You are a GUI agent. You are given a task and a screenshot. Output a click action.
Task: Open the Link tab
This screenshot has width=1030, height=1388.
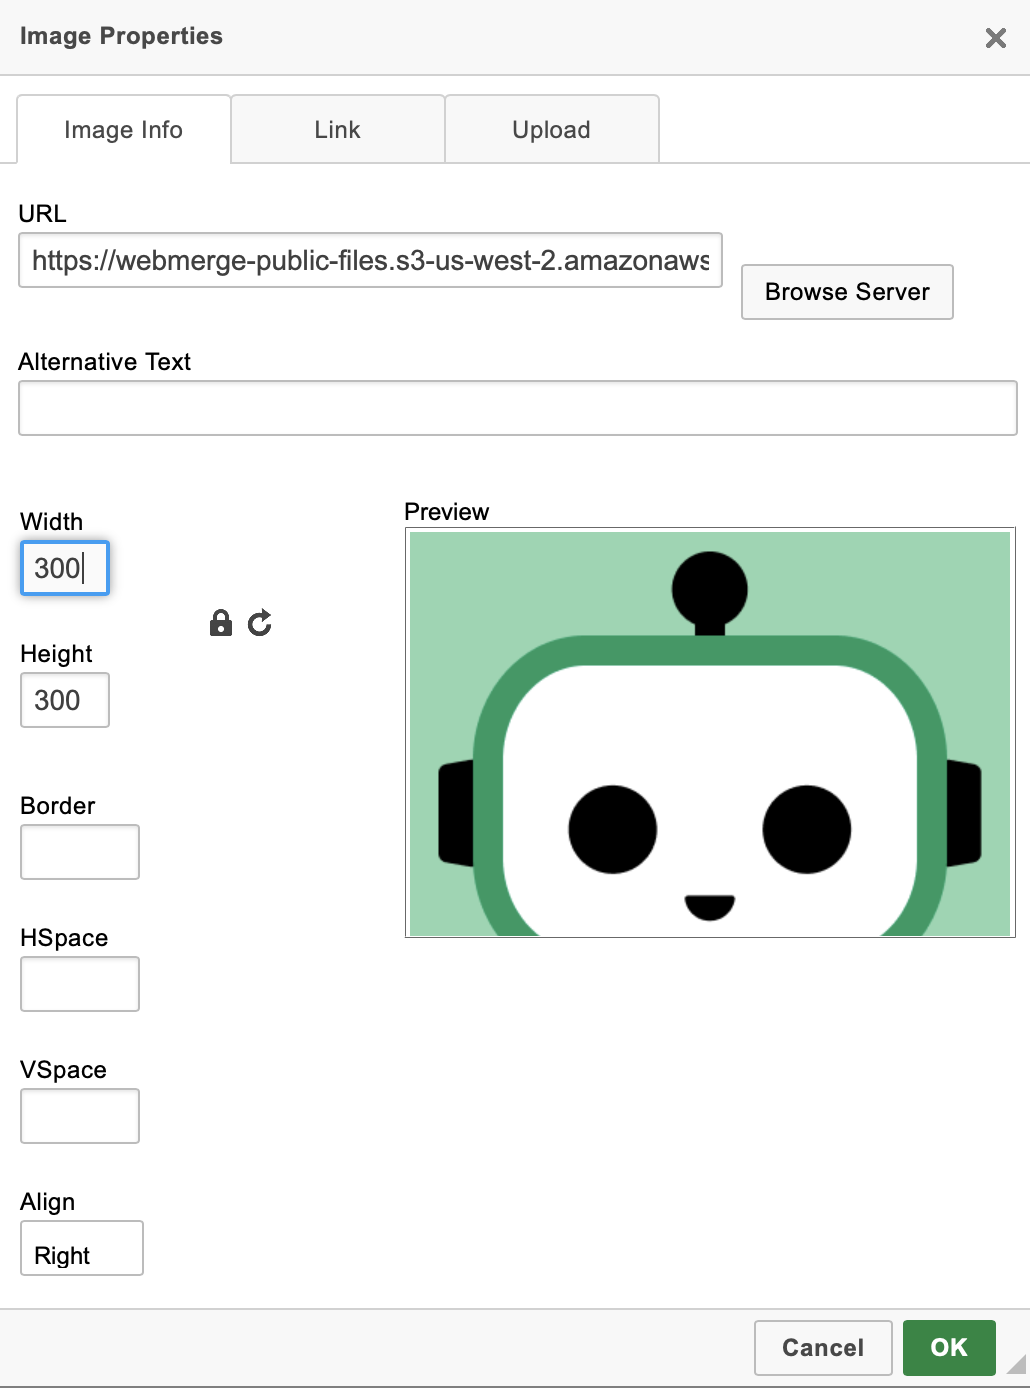[337, 130]
